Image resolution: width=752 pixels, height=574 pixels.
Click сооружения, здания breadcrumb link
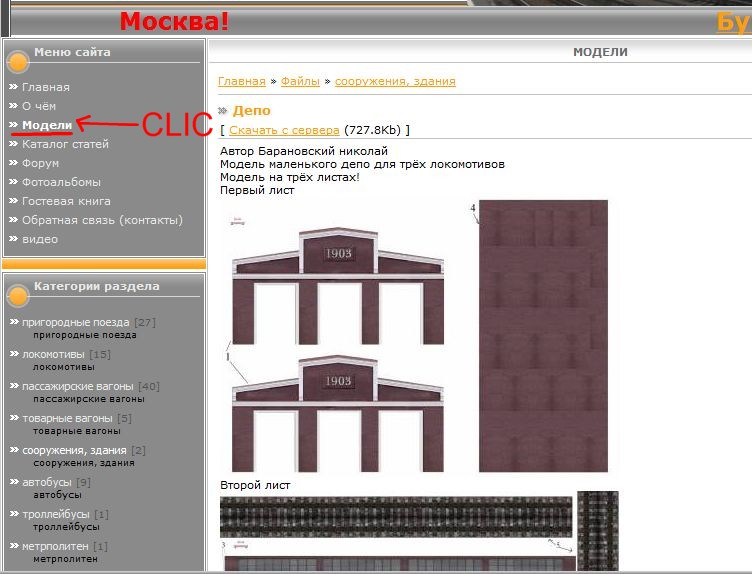pyautogui.click(x=395, y=81)
